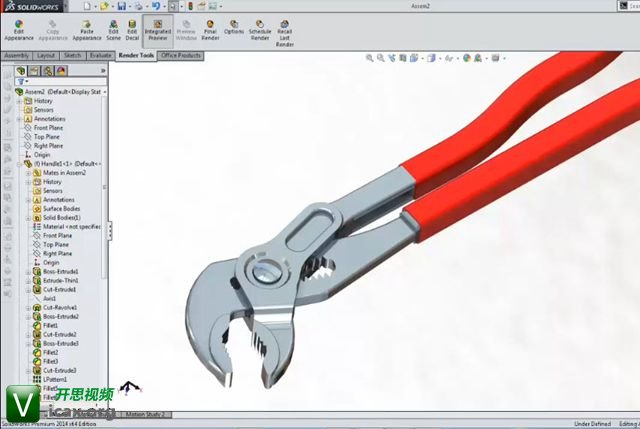Start Final Render
640x429 pixels.
210,31
